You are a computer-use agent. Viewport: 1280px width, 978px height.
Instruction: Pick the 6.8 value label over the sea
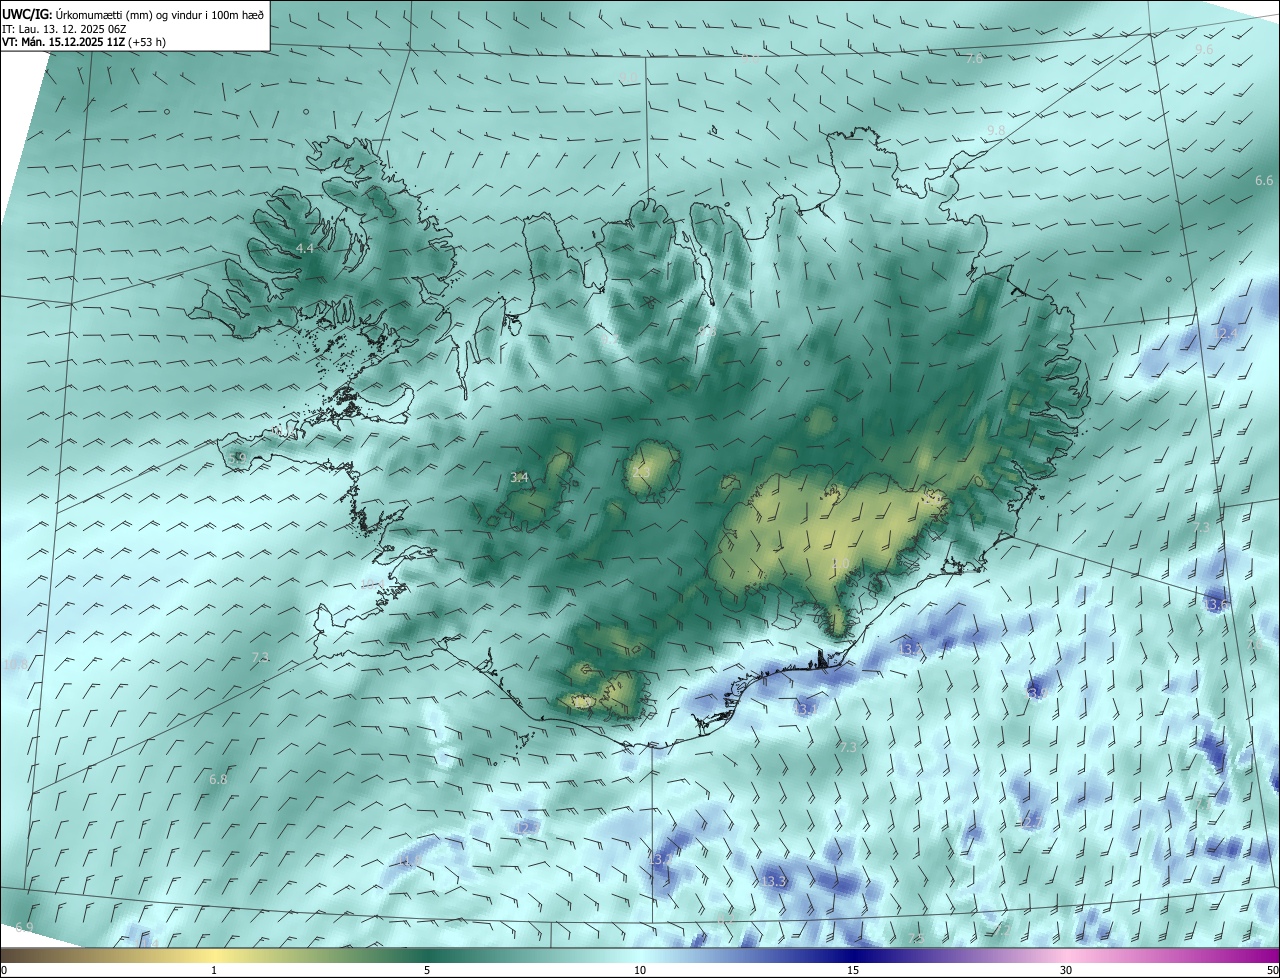coord(218,779)
